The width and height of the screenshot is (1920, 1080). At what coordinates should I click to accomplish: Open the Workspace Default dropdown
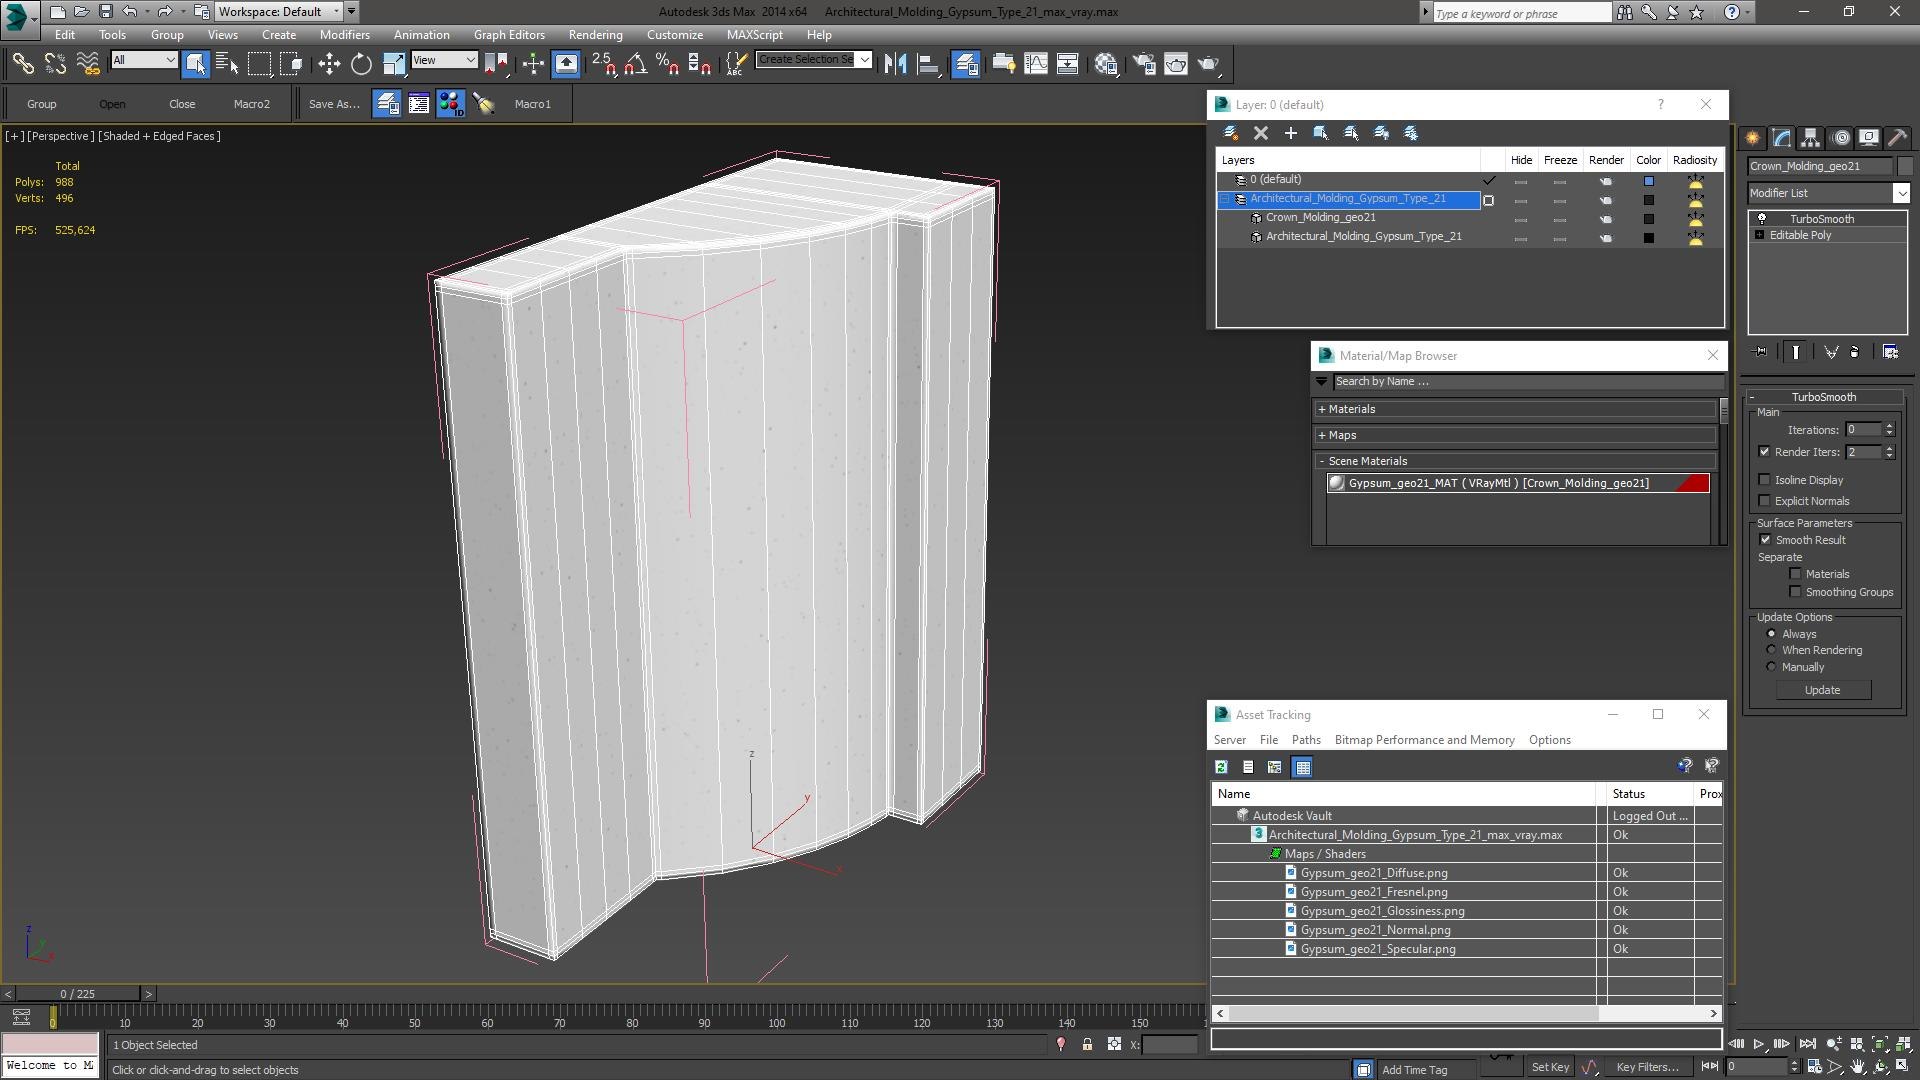(x=279, y=12)
